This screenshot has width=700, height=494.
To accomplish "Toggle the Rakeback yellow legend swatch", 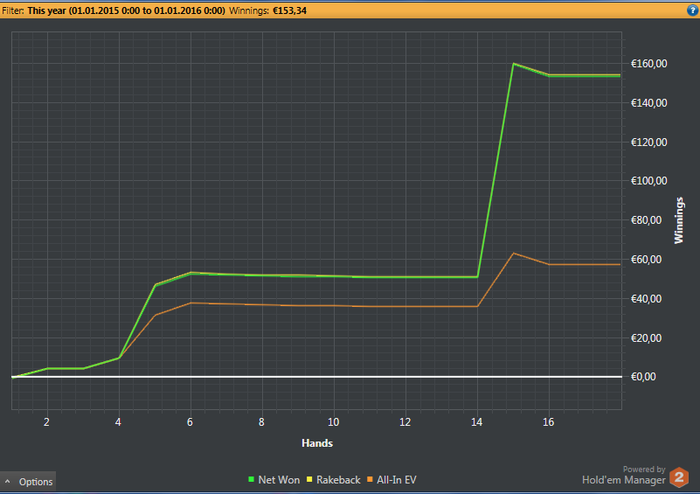I will 309,480.
